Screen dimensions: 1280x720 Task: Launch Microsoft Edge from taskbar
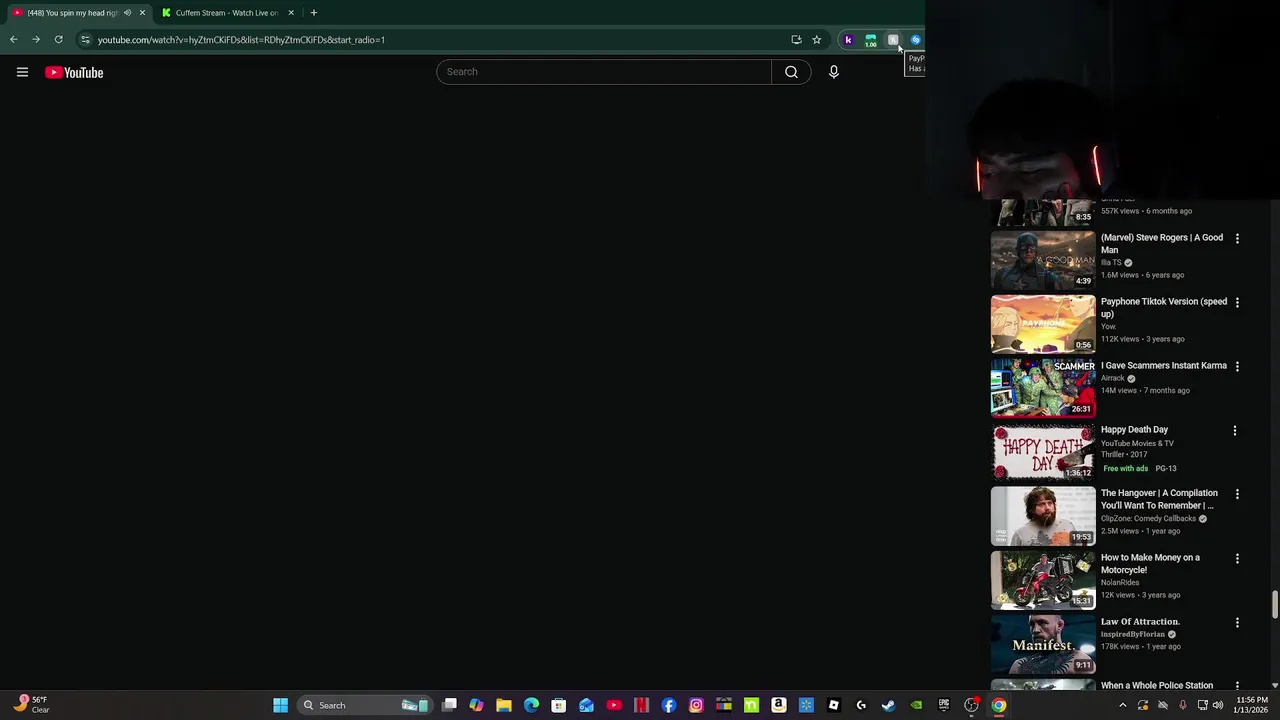pyautogui.click(x=531, y=705)
